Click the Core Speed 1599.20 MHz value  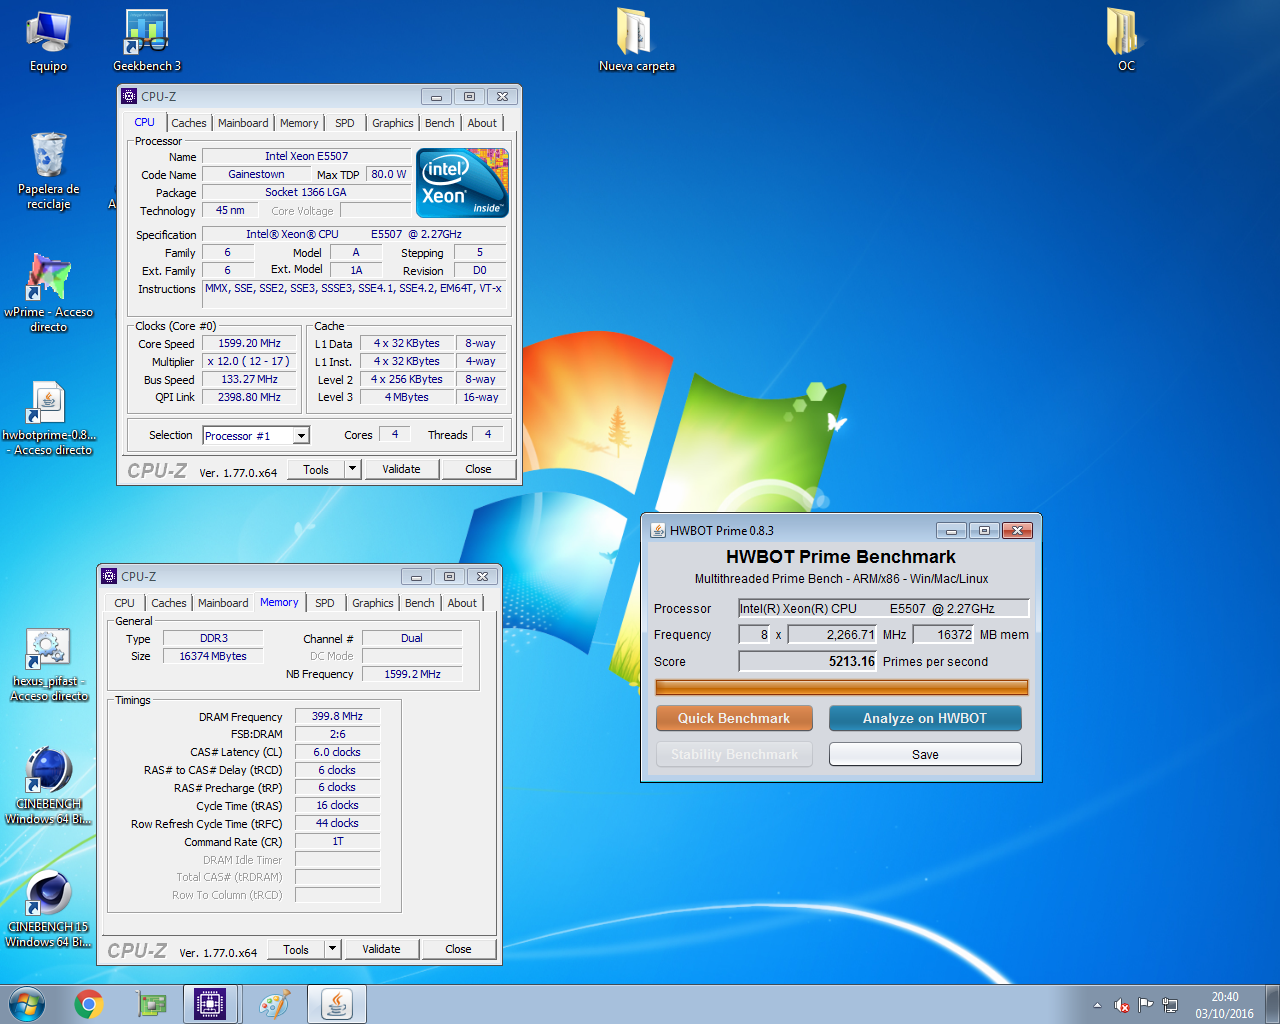(250, 343)
